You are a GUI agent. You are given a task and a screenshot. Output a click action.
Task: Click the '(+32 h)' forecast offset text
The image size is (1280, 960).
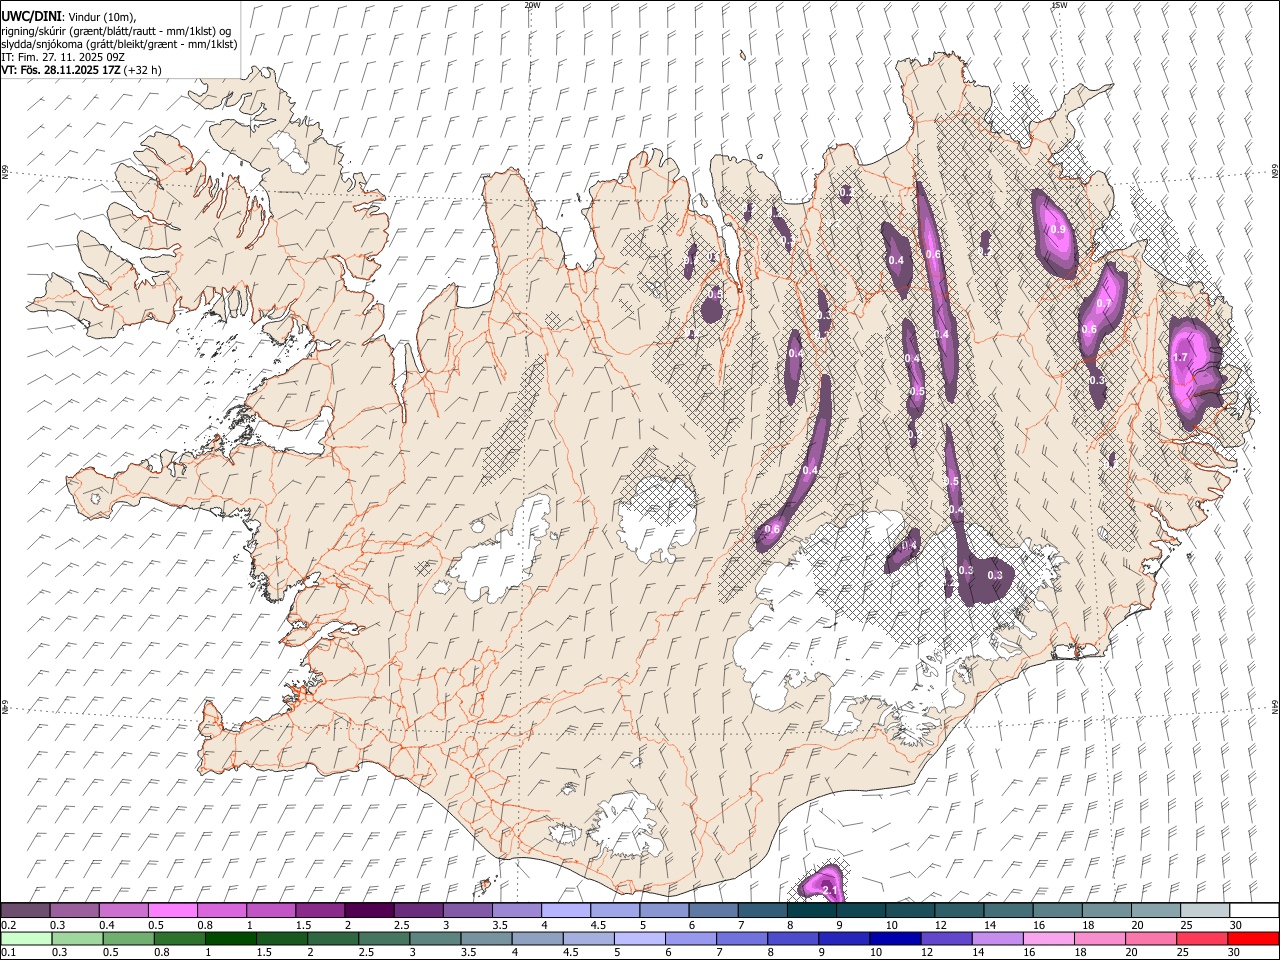(143, 70)
